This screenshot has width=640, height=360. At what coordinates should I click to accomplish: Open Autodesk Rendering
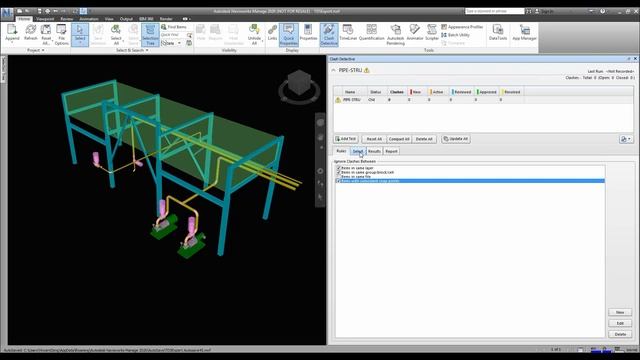(x=395, y=34)
